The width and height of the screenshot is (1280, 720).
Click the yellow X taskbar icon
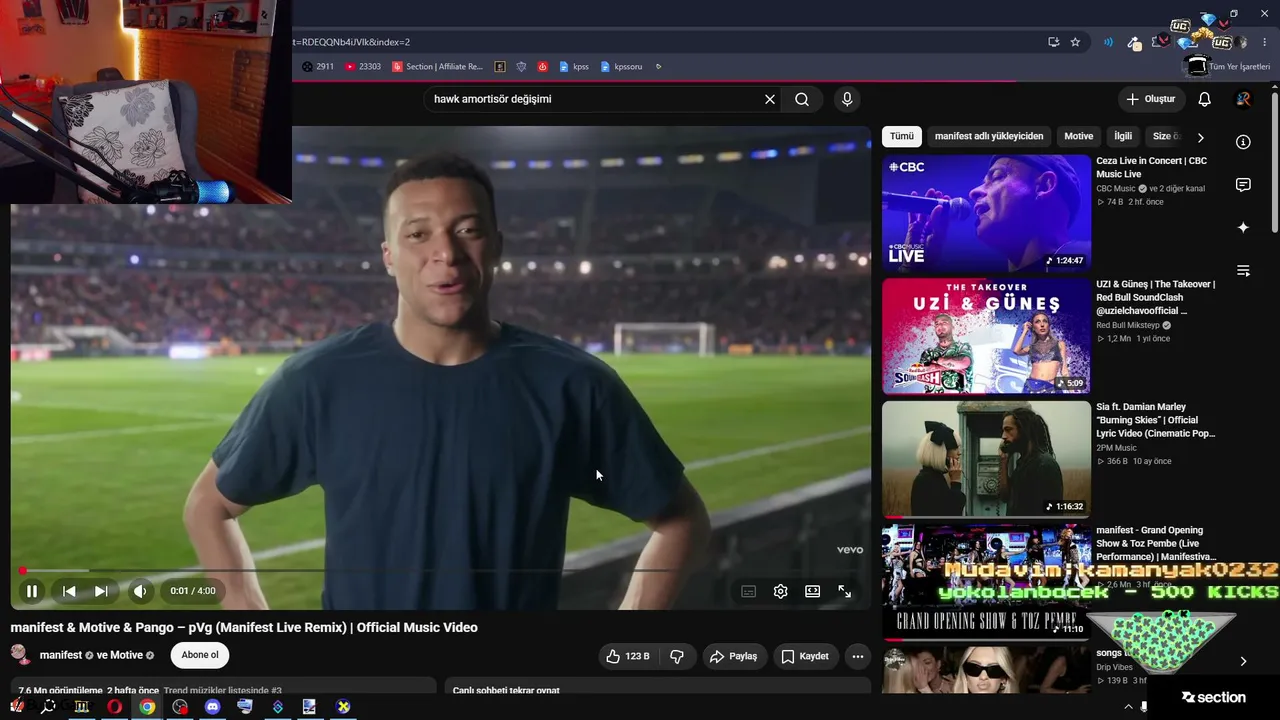[x=343, y=707]
